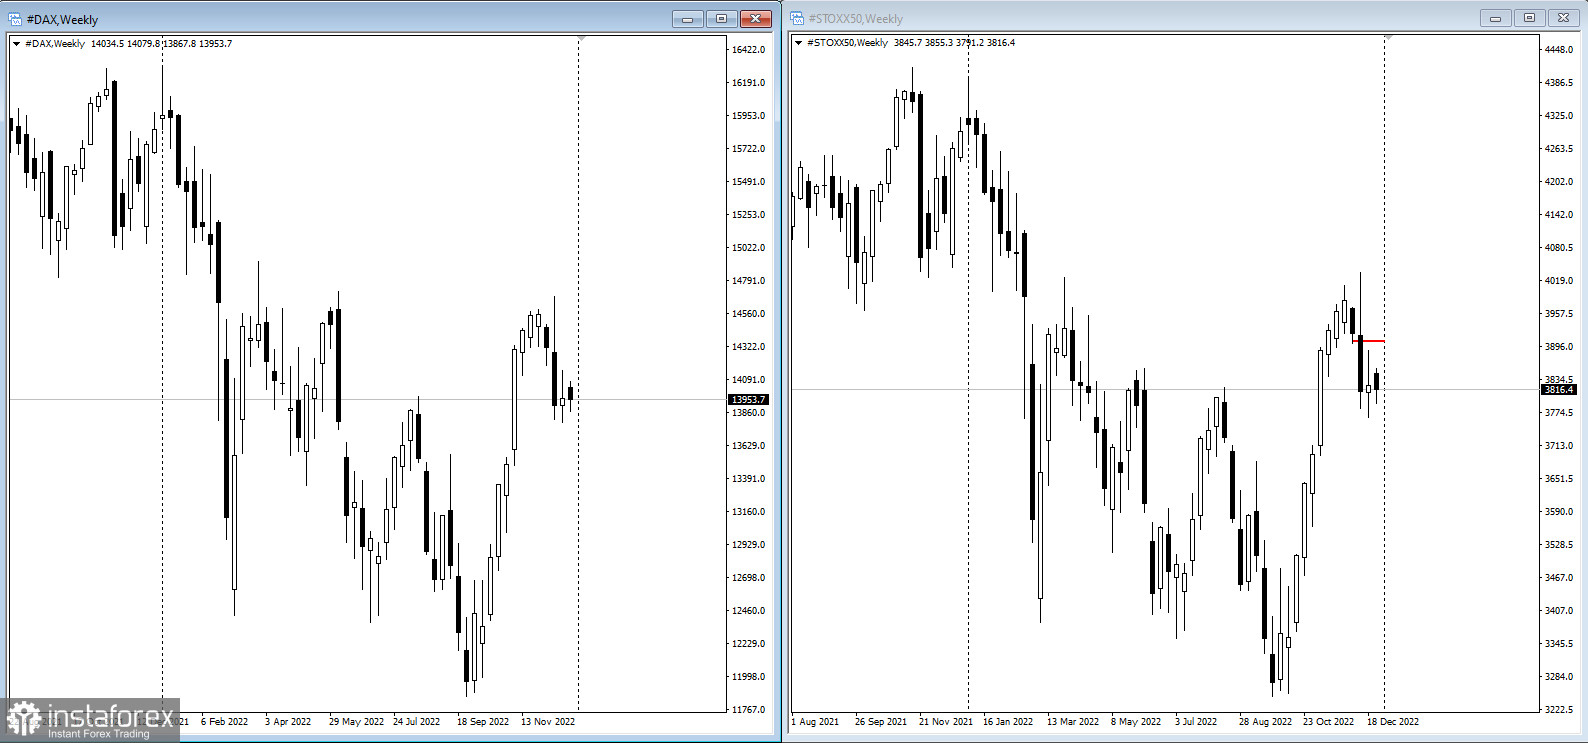Click the 29 May 2022 date on DAX axis

click(356, 722)
